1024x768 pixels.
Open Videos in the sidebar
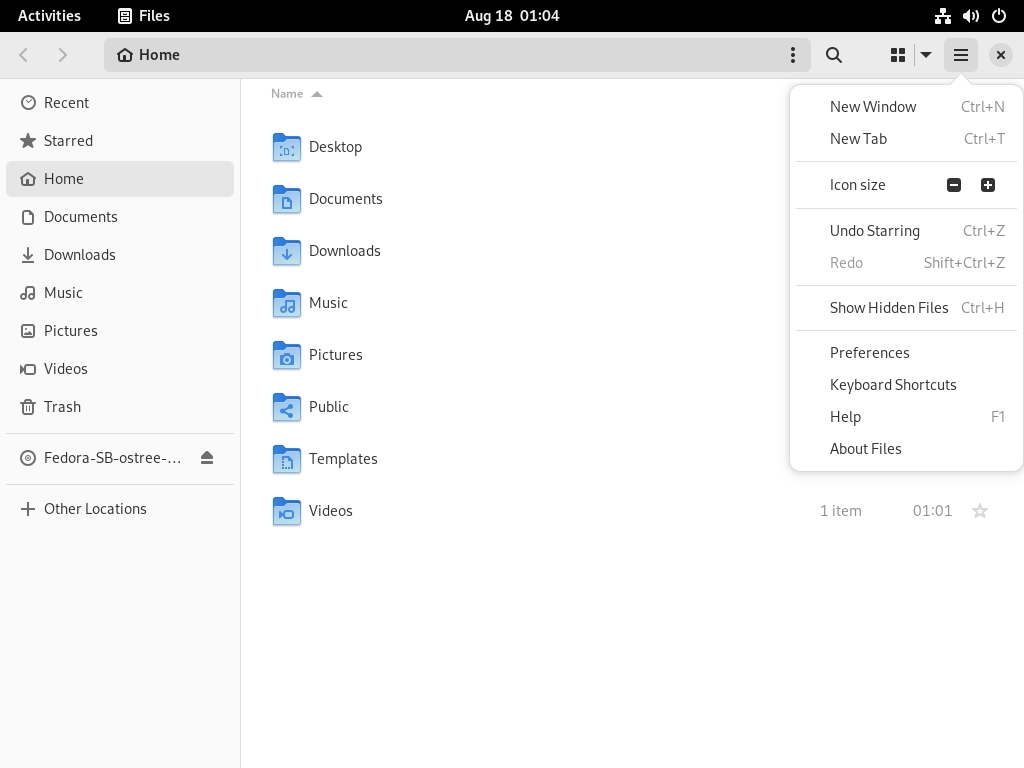(x=120, y=368)
